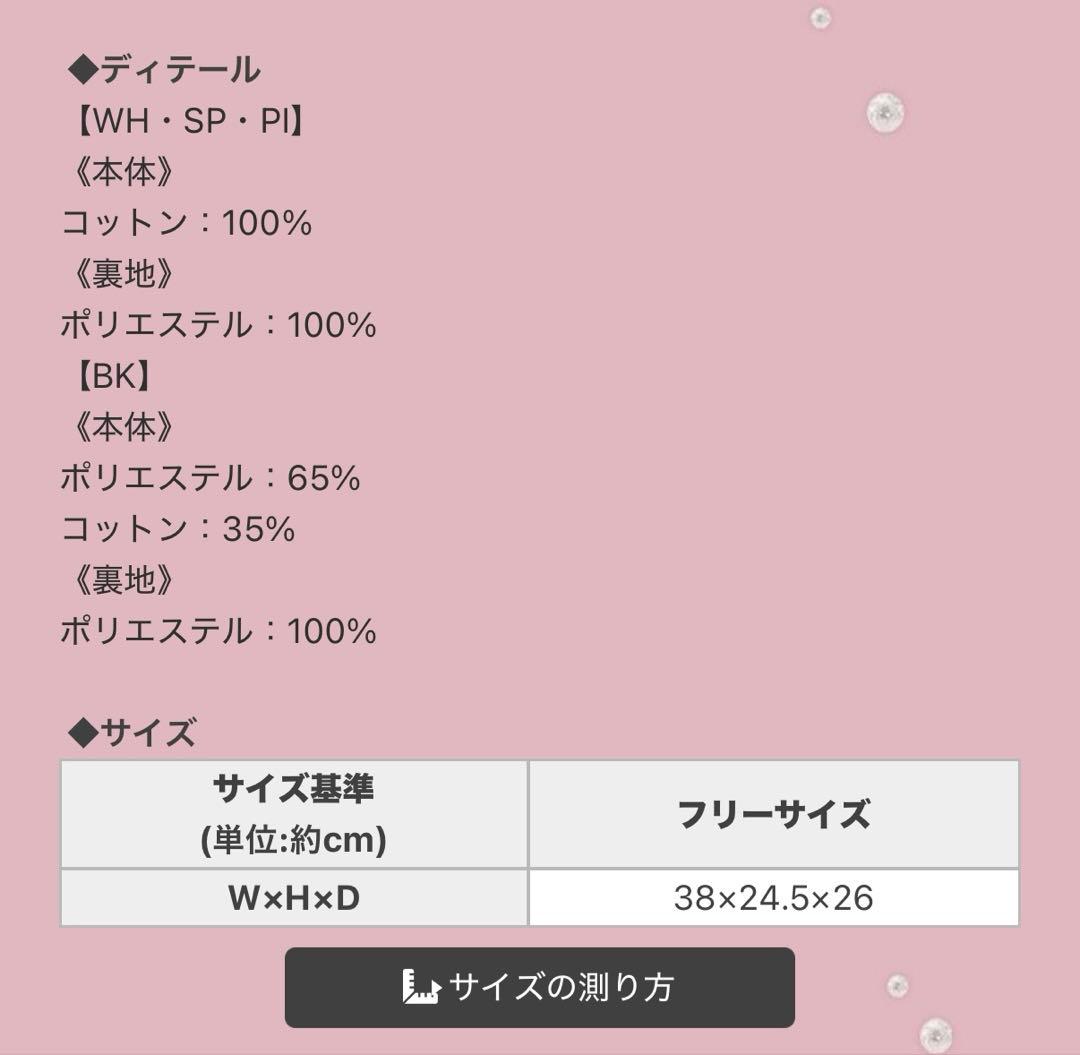This screenshot has height=1055, width=1080.
Task: Click the sparkle decoration near top right
Action: pos(884,112)
